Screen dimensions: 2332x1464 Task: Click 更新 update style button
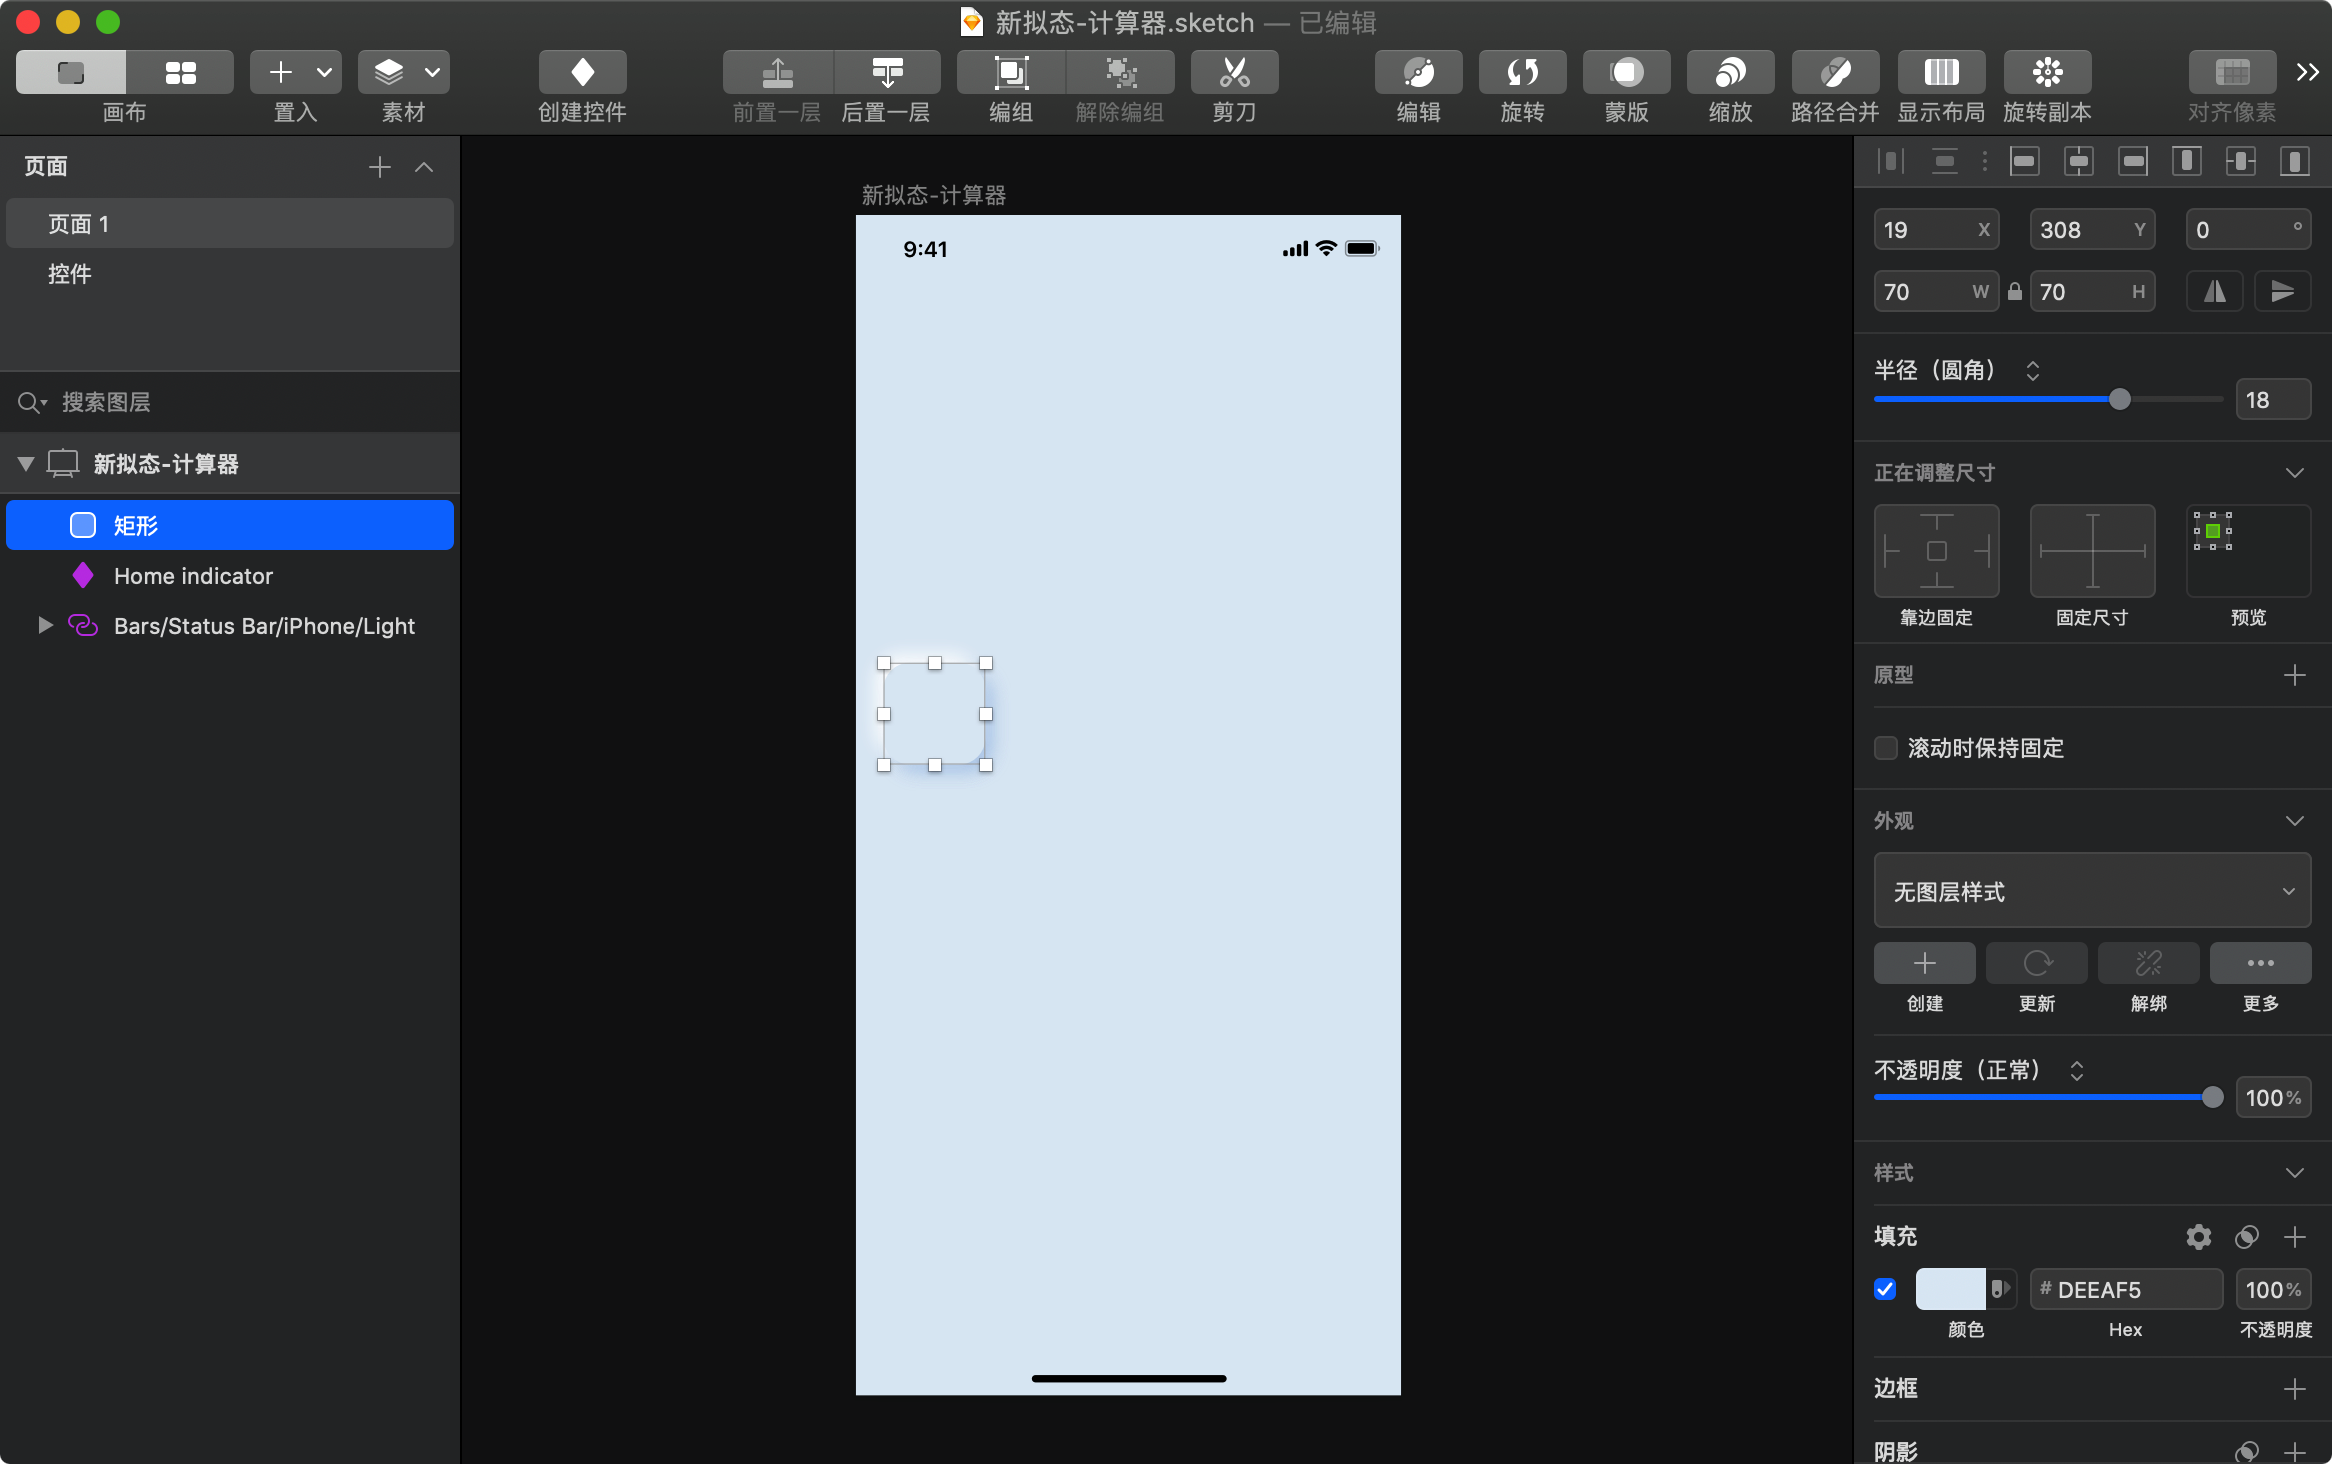(2036, 963)
